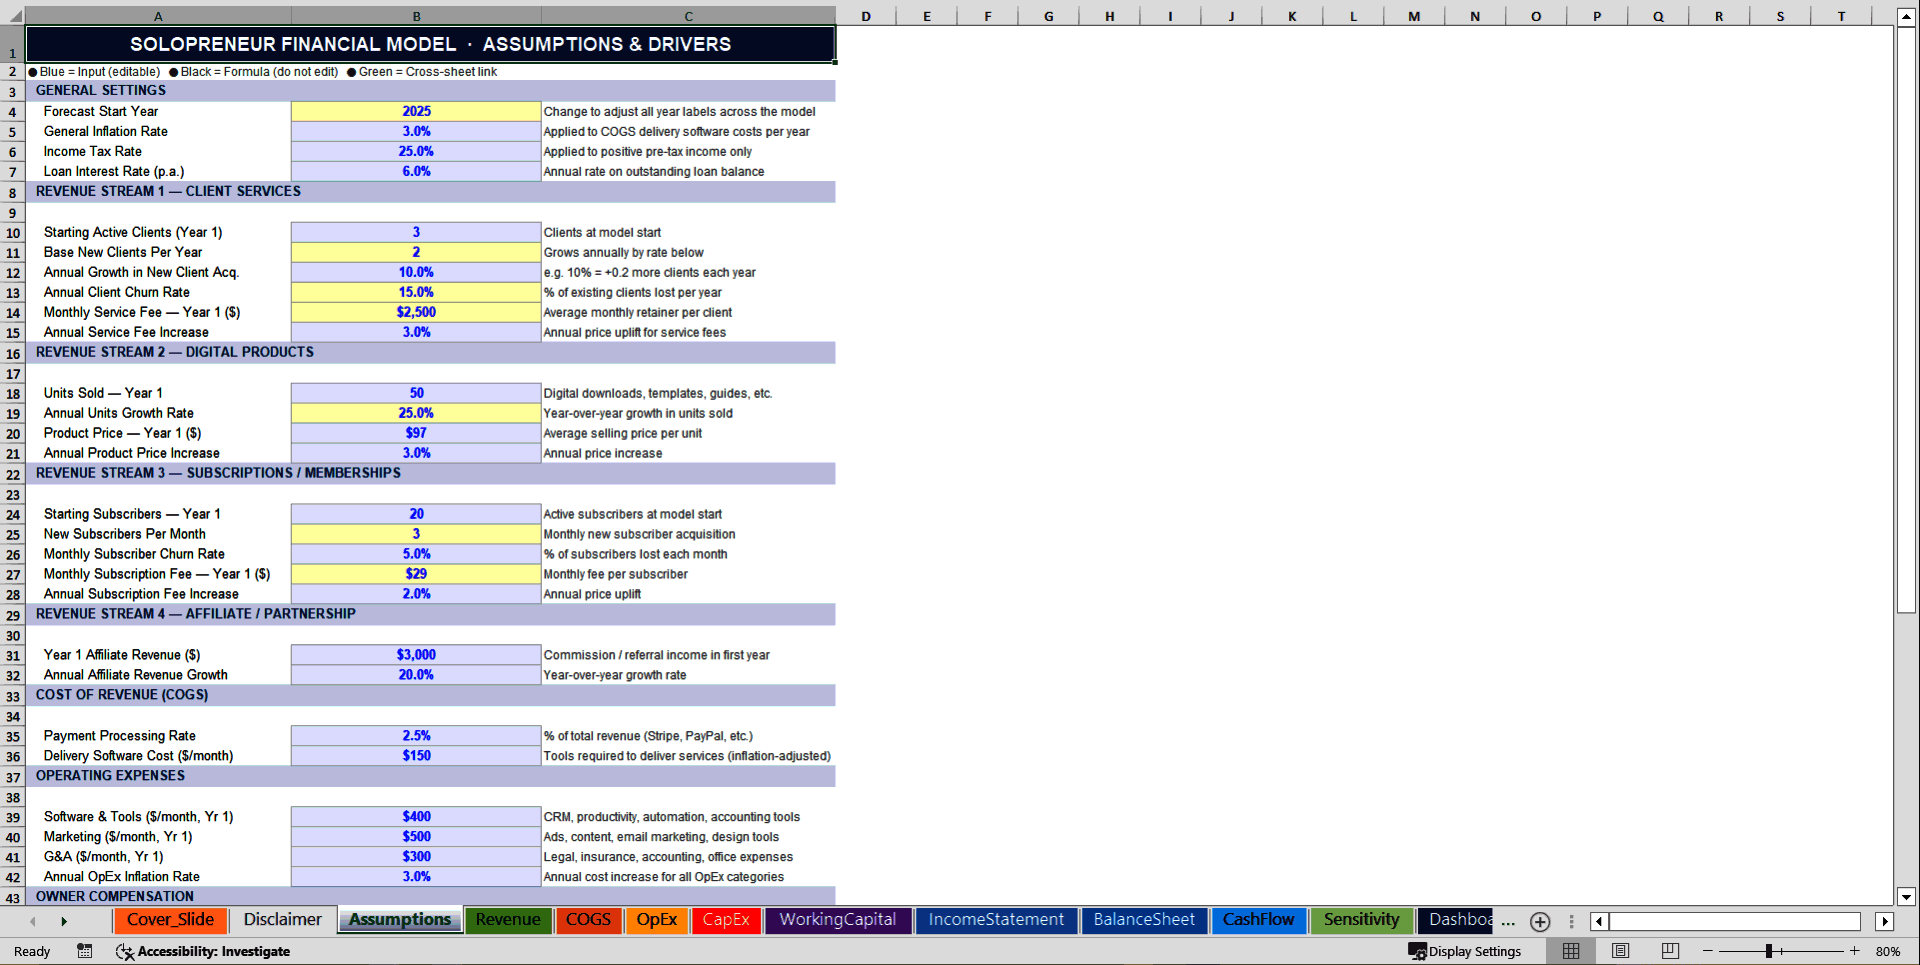Adjust the zoom slider handle
The image size is (1920, 965).
(1770, 951)
